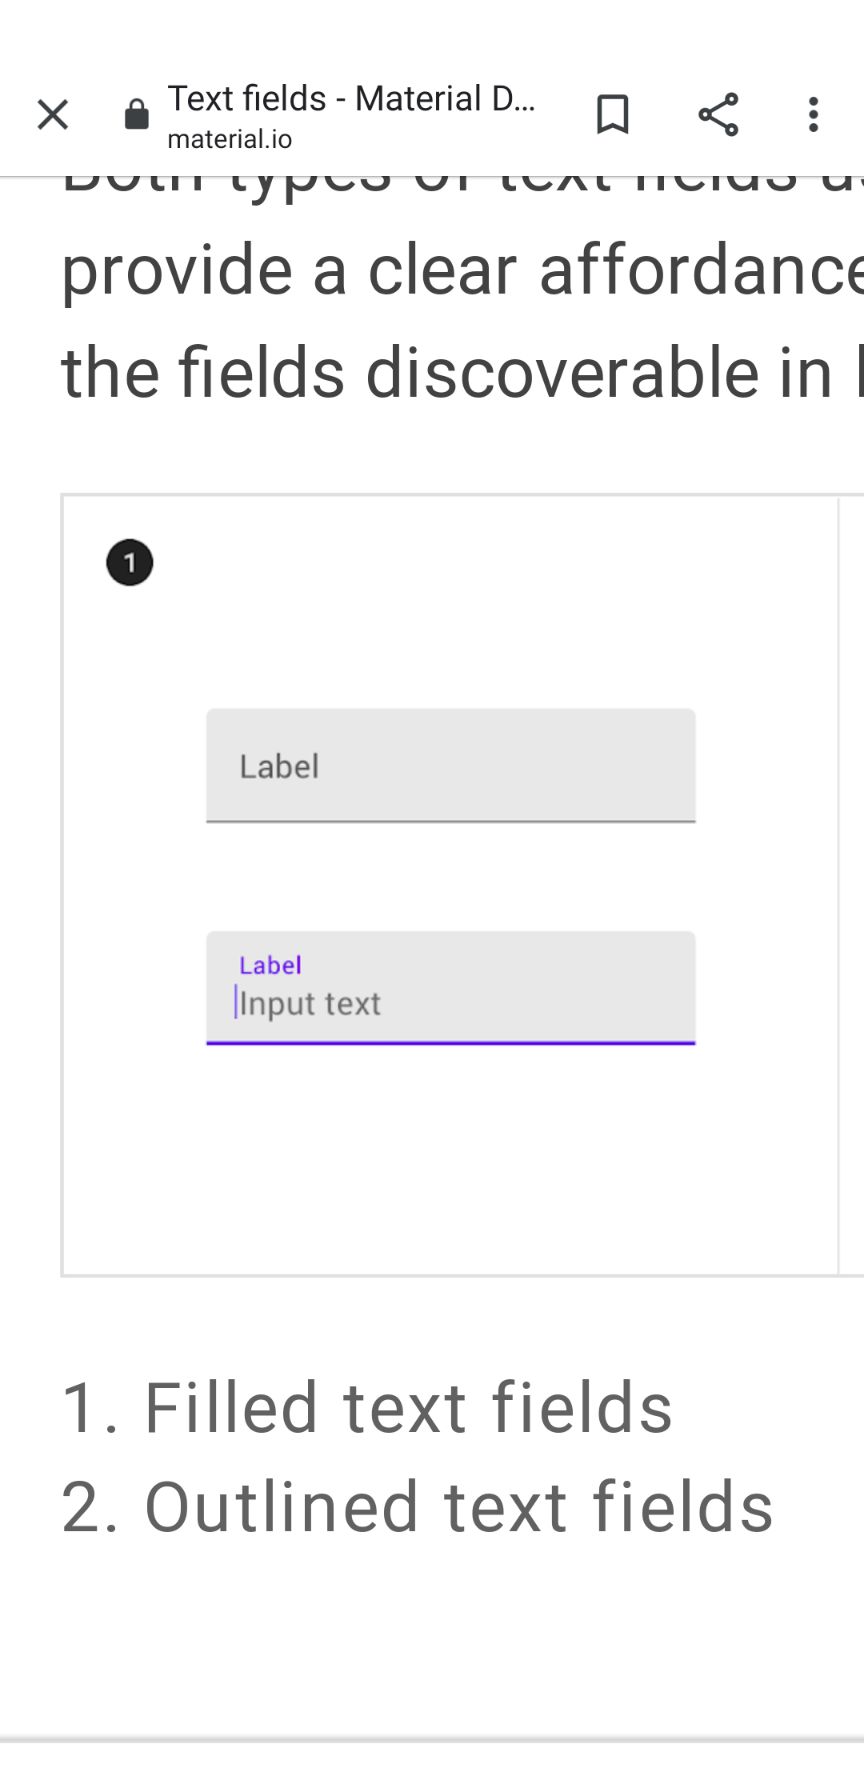Tap the partially visible second figure panel

(852, 885)
